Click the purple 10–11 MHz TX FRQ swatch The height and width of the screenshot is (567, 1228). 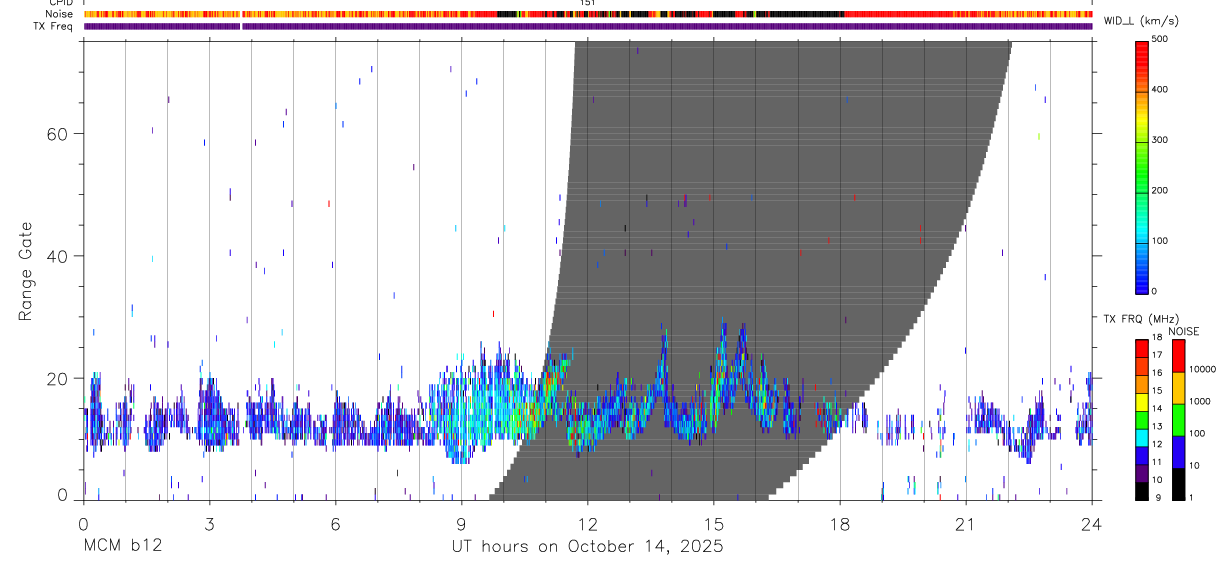click(1141, 472)
